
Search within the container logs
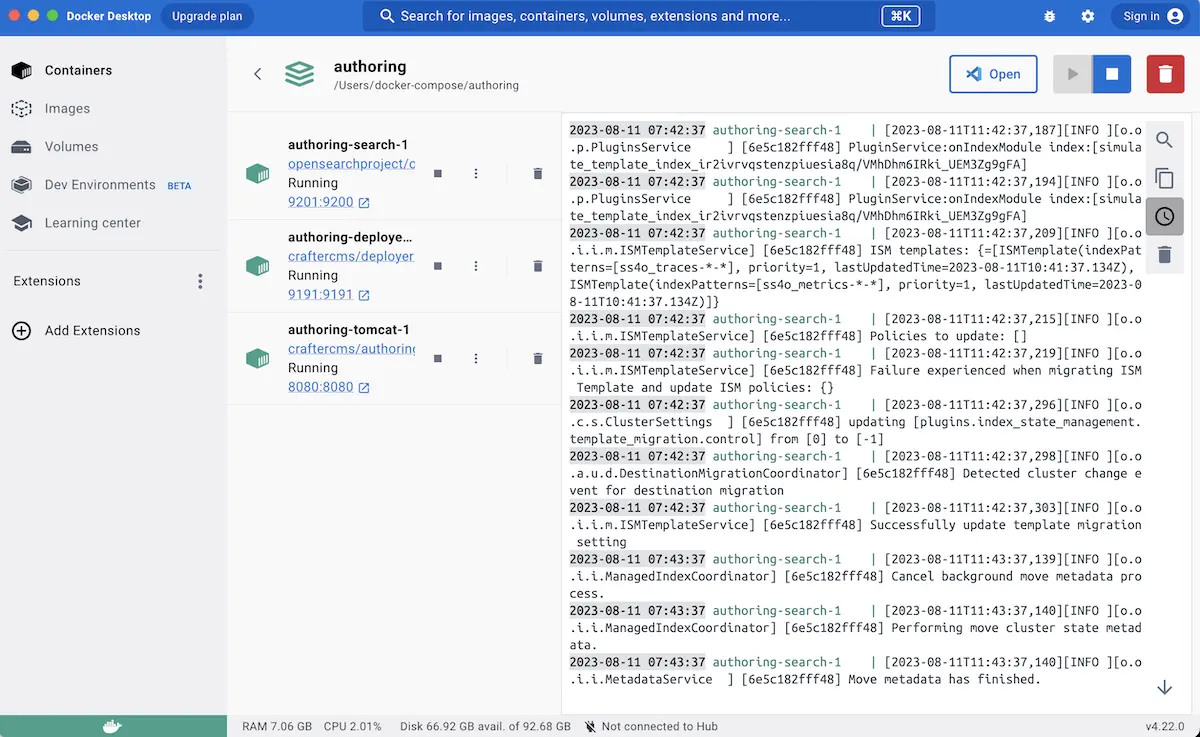[1164, 140]
